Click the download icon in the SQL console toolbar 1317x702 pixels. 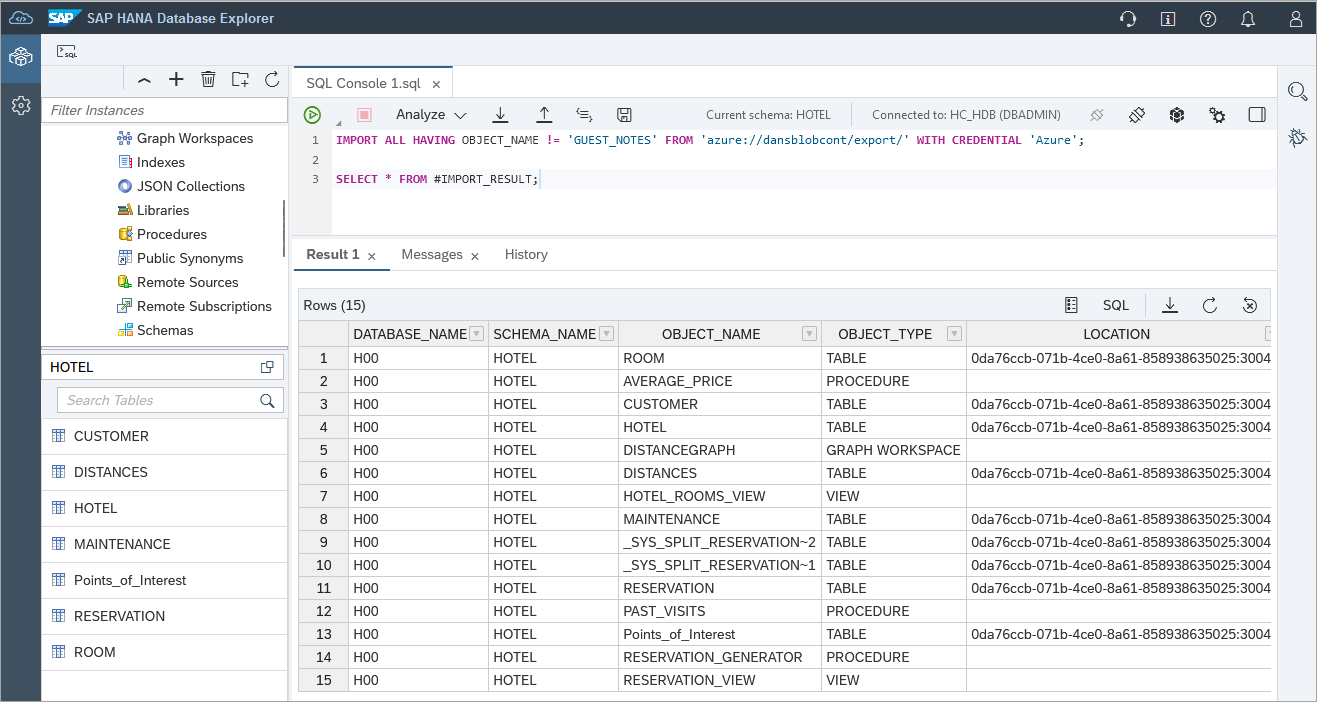(x=501, y=115)
